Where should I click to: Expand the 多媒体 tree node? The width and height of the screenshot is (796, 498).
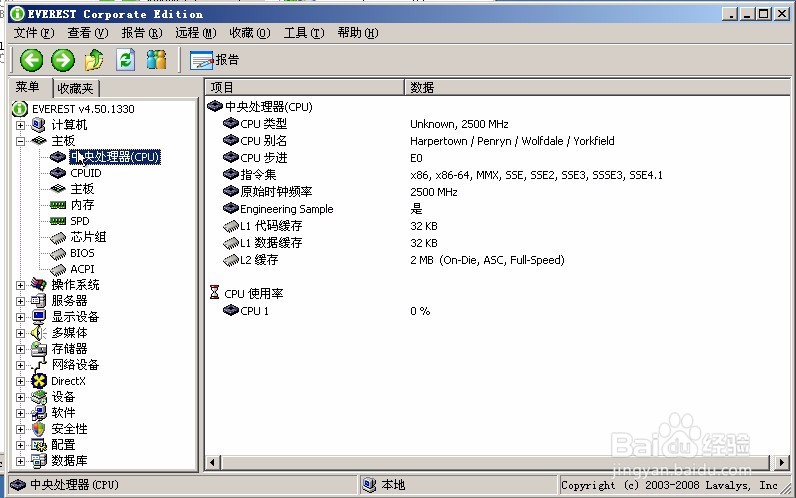[x=20, y=333]
